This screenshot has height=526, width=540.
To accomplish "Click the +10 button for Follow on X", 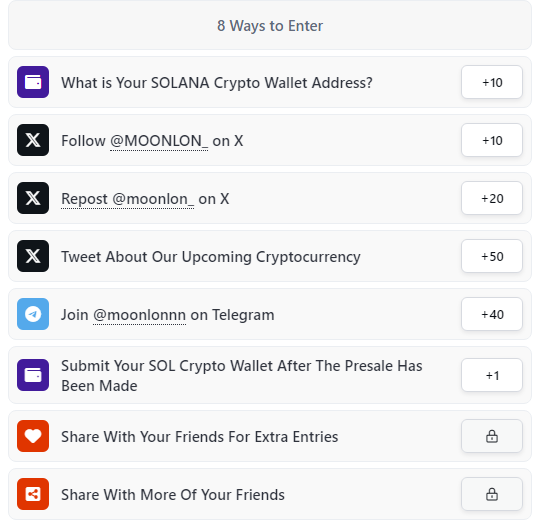I will pos(492,140).
